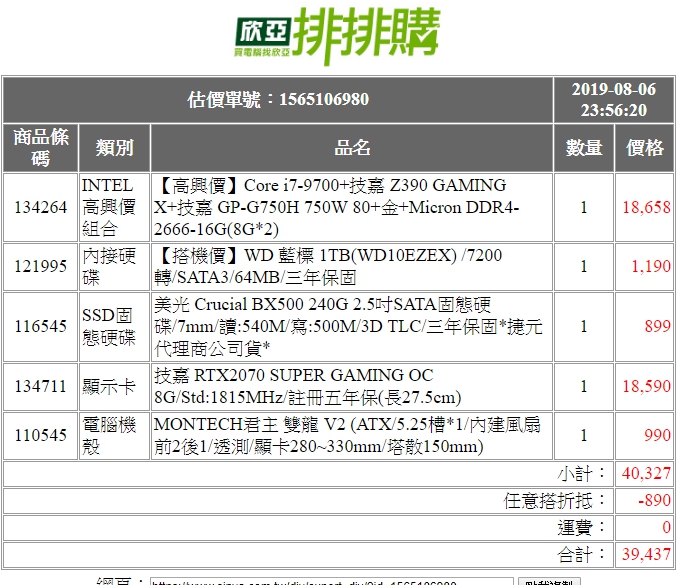Click the price 990
The image size is (678, 585).
pyautogui.click(x=657, y=435)
